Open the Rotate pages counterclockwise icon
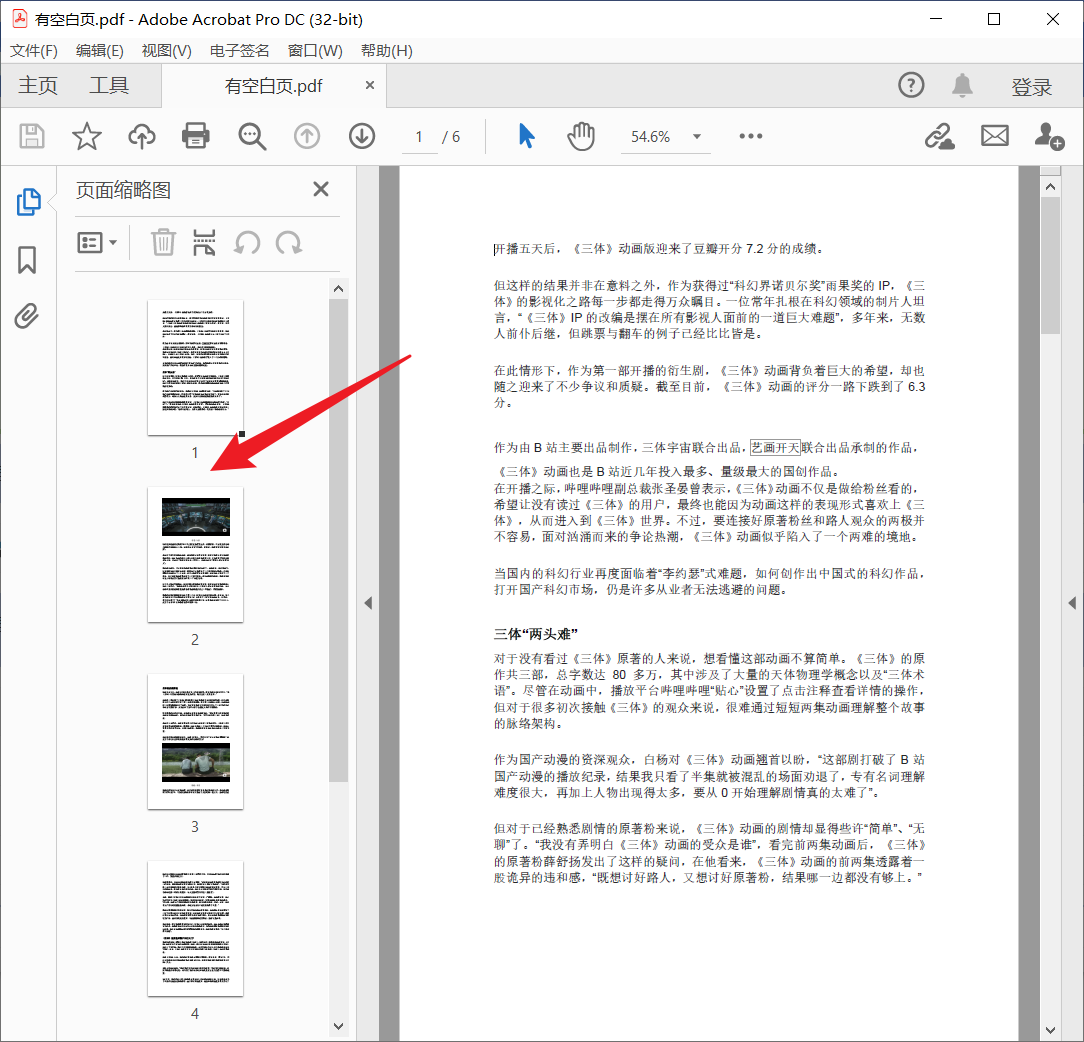 pos(246,242)
